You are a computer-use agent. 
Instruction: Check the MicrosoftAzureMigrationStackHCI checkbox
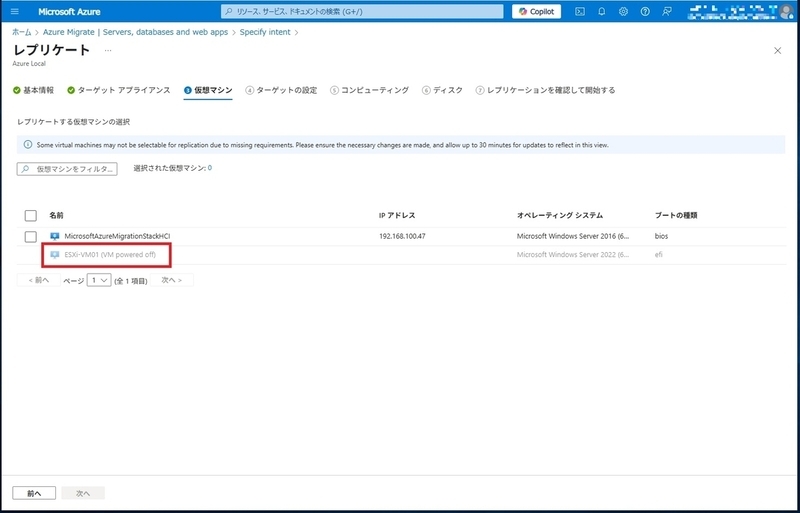pyautogui.click(x=31, y=236)
